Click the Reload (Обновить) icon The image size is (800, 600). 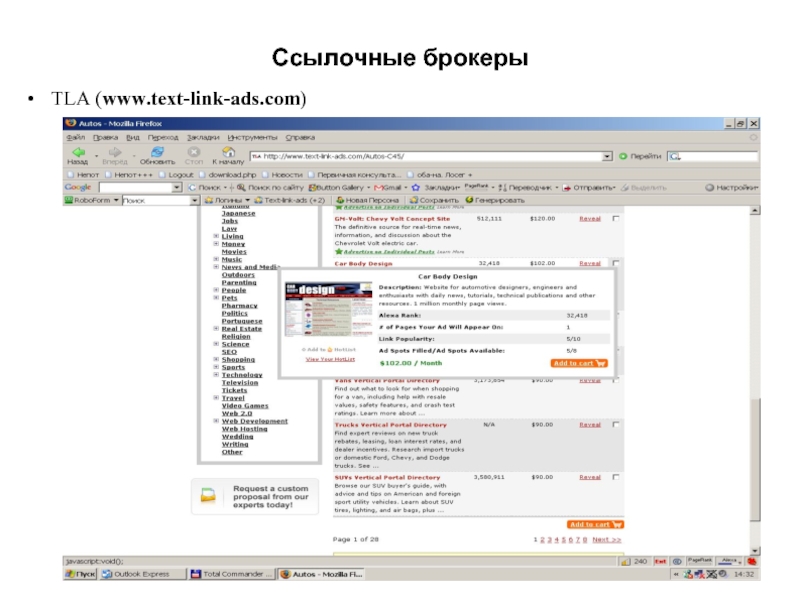point(157,152)
